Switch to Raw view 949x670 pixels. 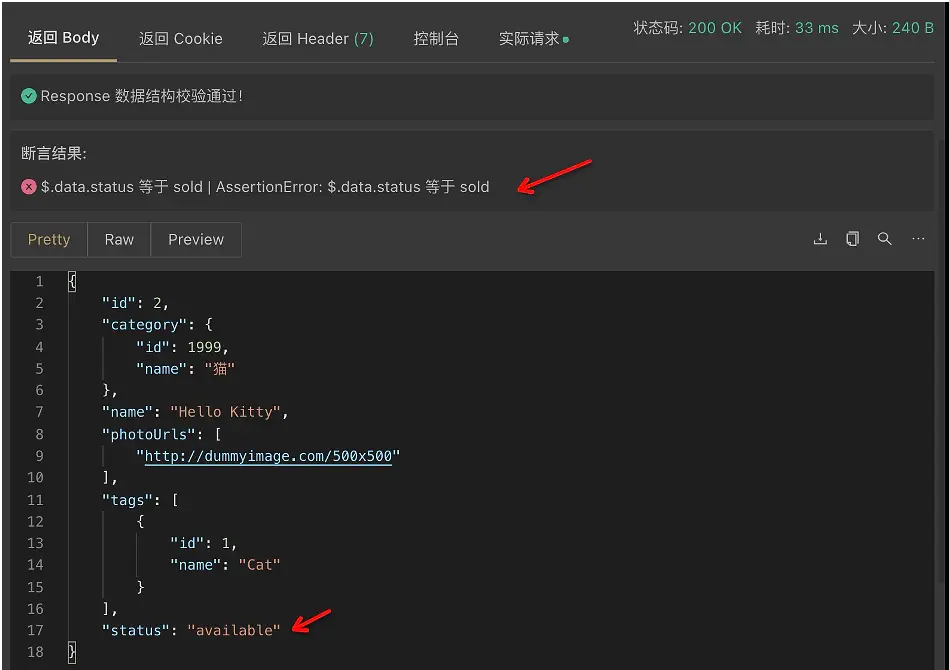[x=118, y=239]
